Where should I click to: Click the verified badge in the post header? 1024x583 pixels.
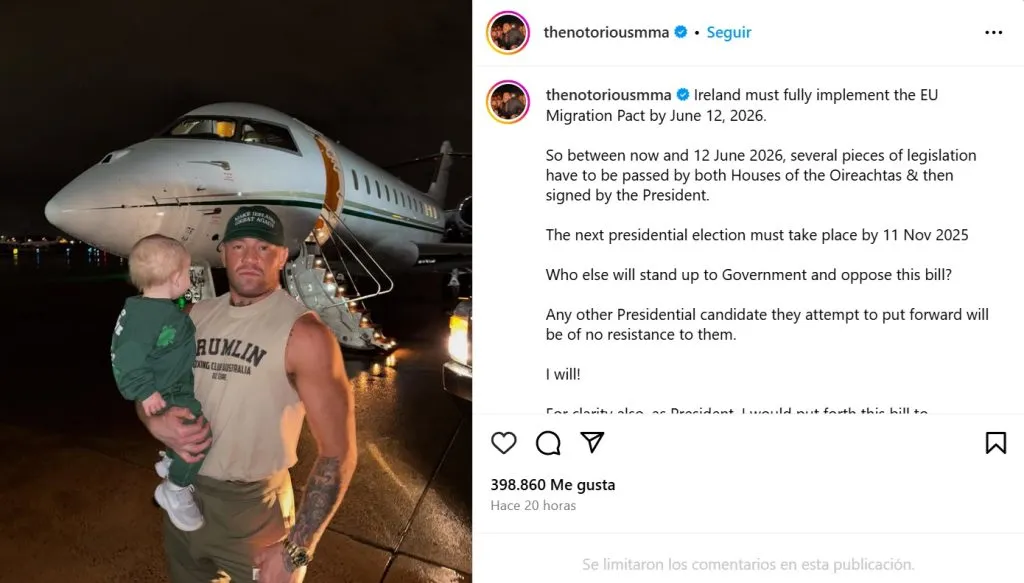point(681,32)
